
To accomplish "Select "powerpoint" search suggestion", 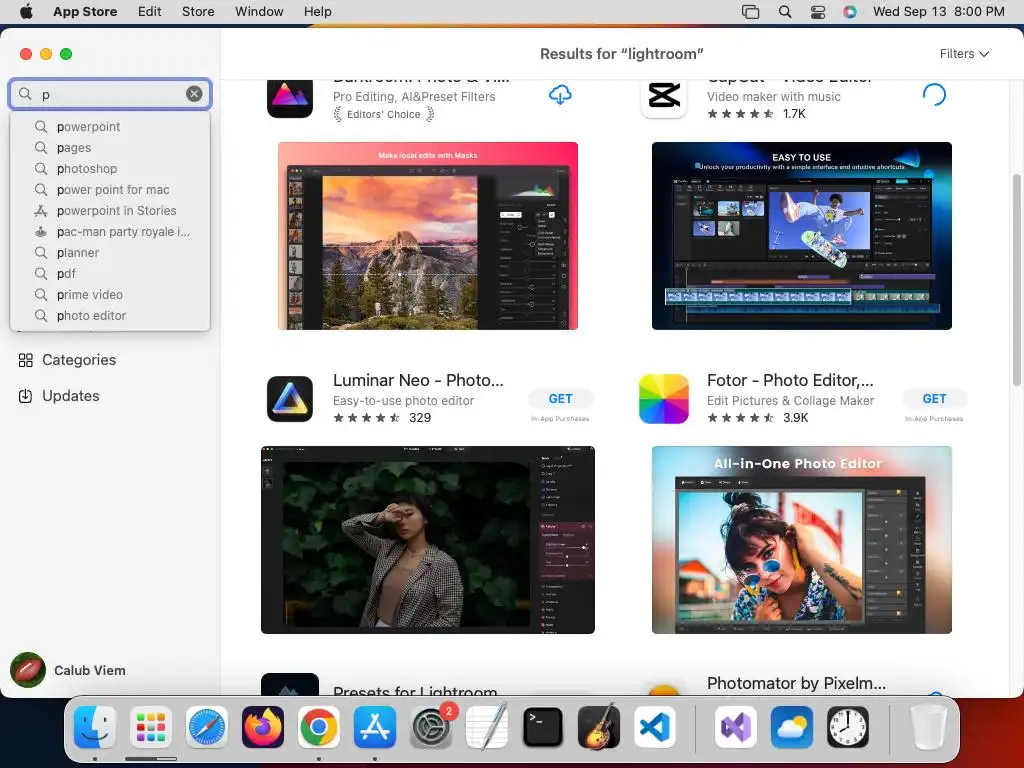I will pos(110,127).
